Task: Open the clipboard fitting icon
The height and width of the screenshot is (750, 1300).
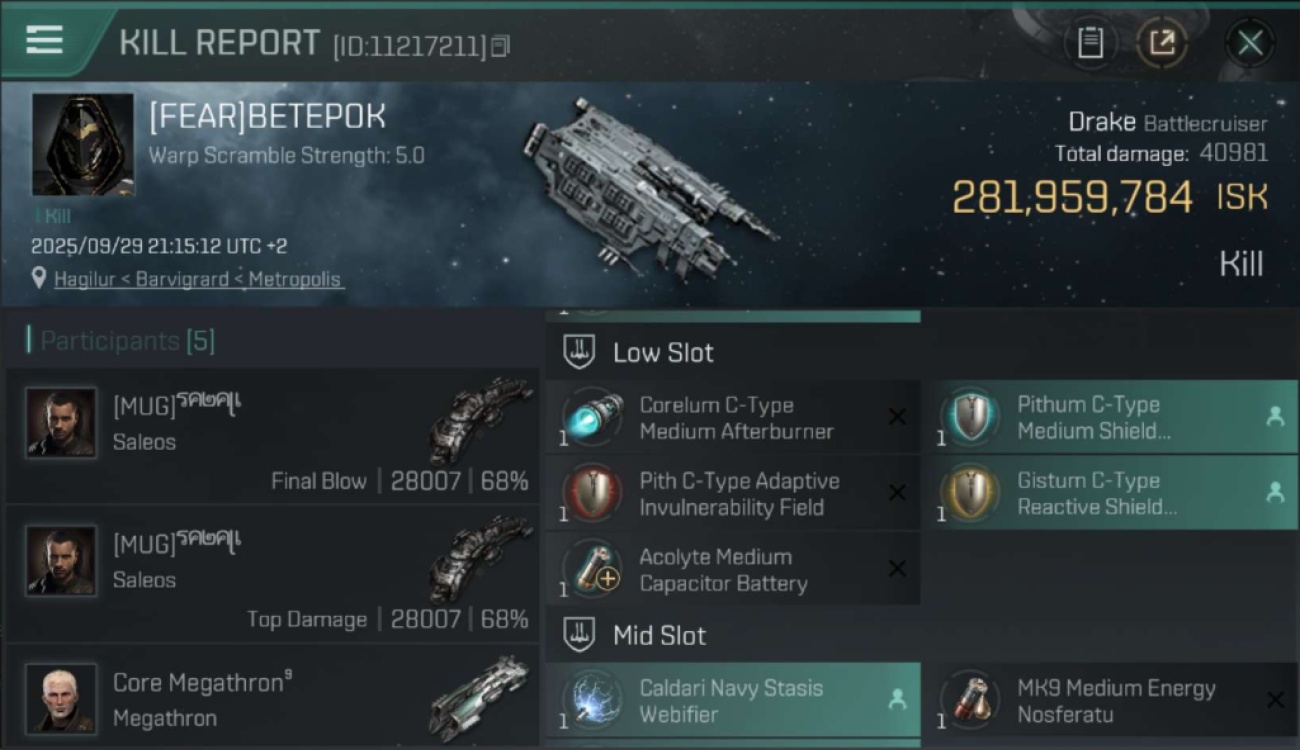Action: click(x=1090, y=42)
